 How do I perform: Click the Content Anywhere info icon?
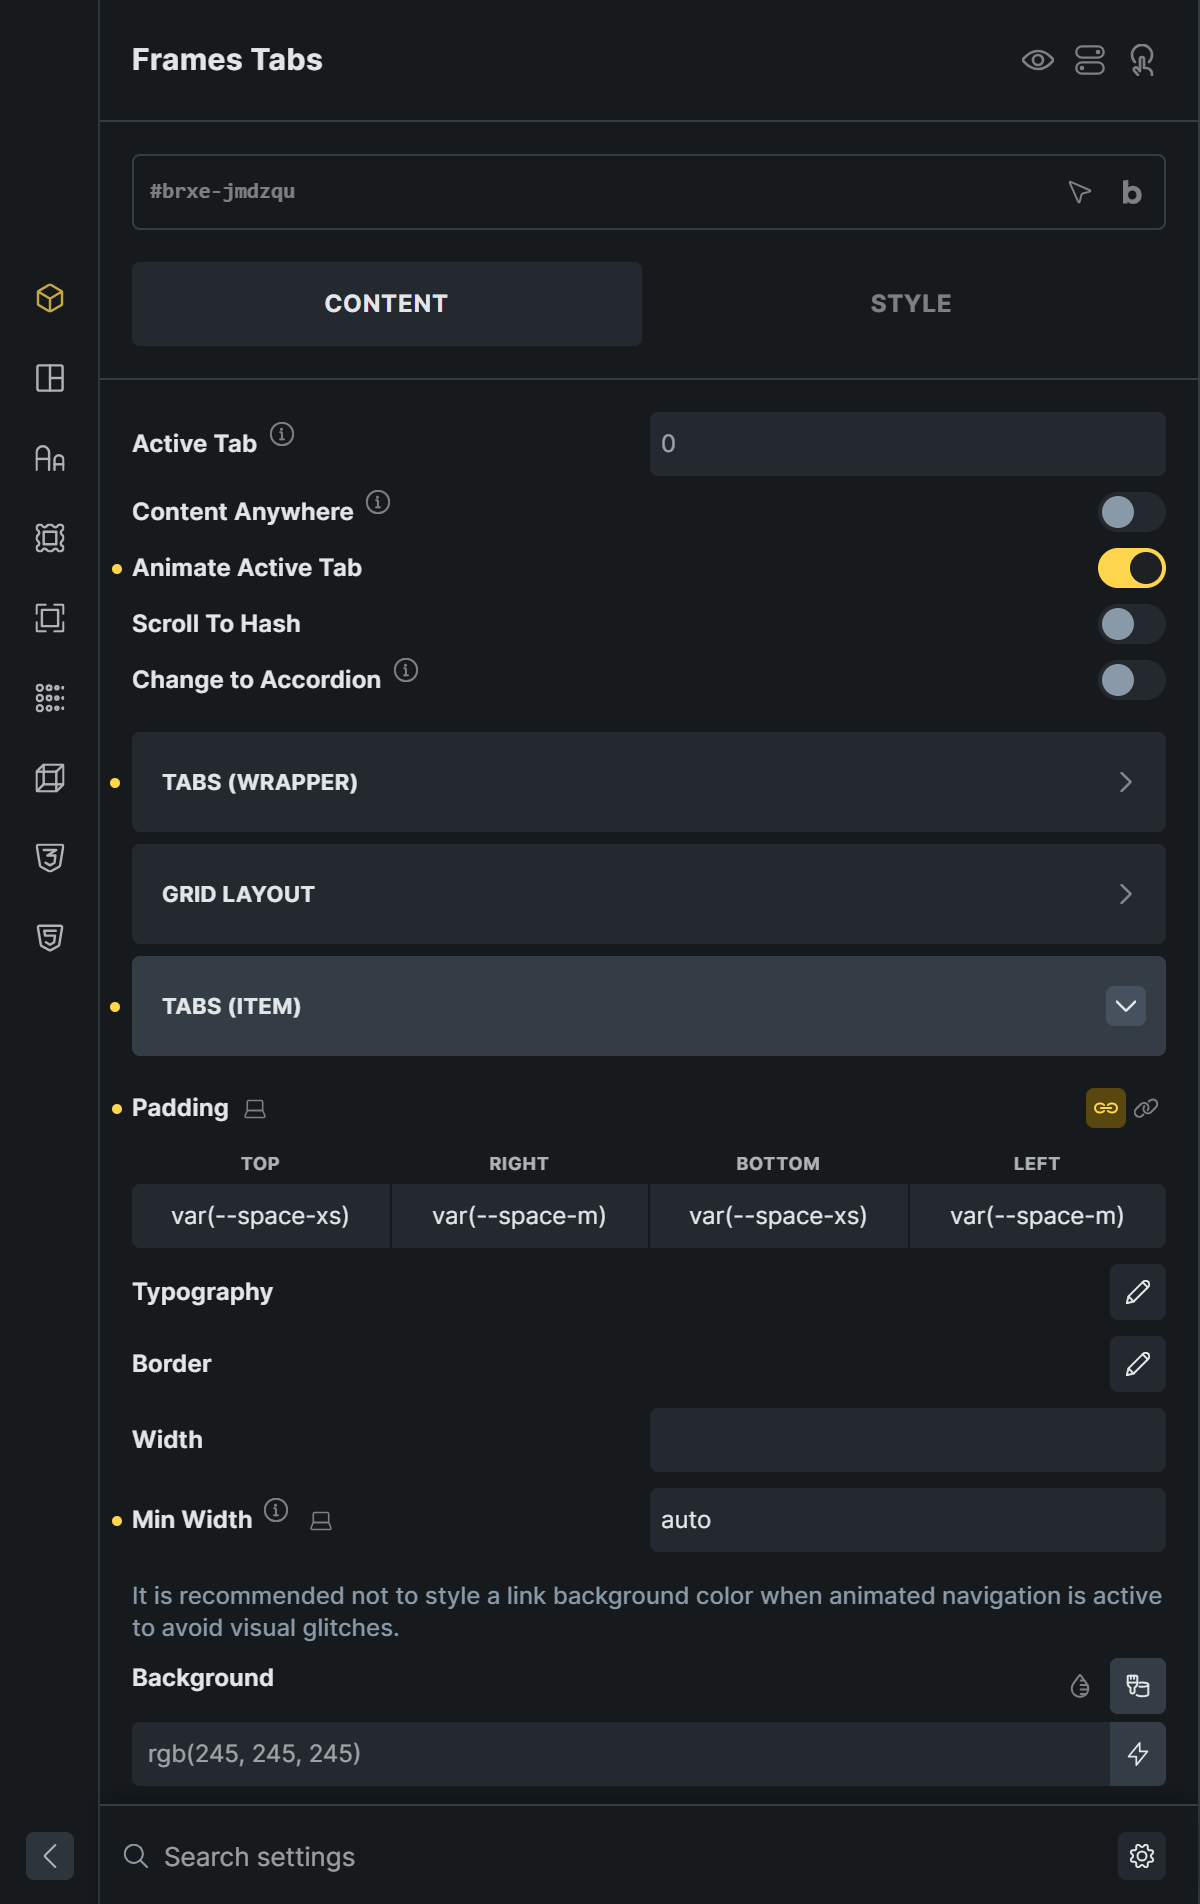point(378,502)
